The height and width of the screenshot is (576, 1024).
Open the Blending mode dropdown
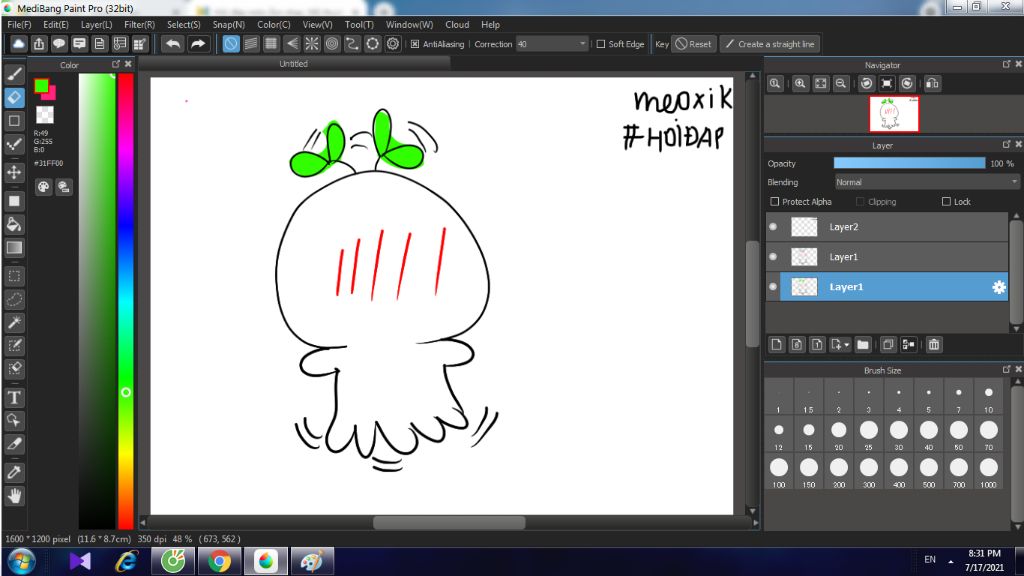pyautogui.click(x=926, y=182)
